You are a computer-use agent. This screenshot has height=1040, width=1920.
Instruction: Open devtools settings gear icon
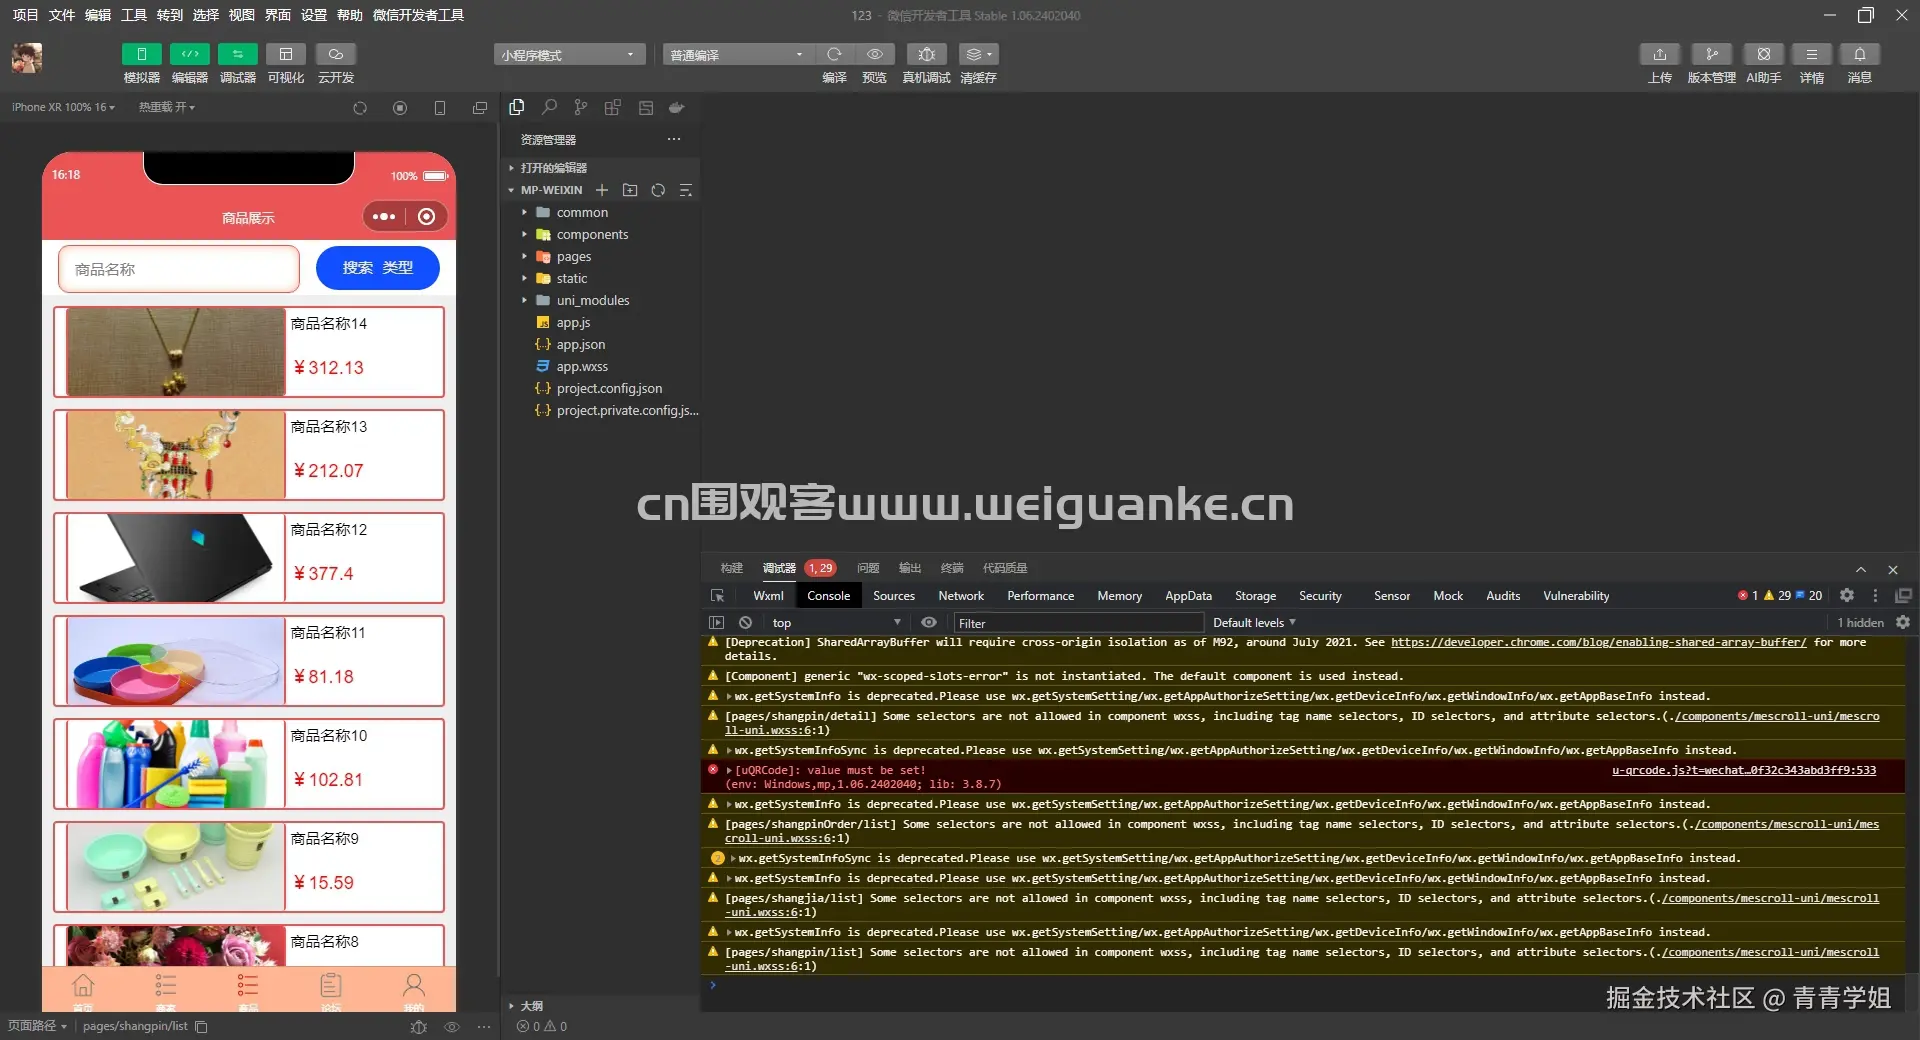[1847, 595]
